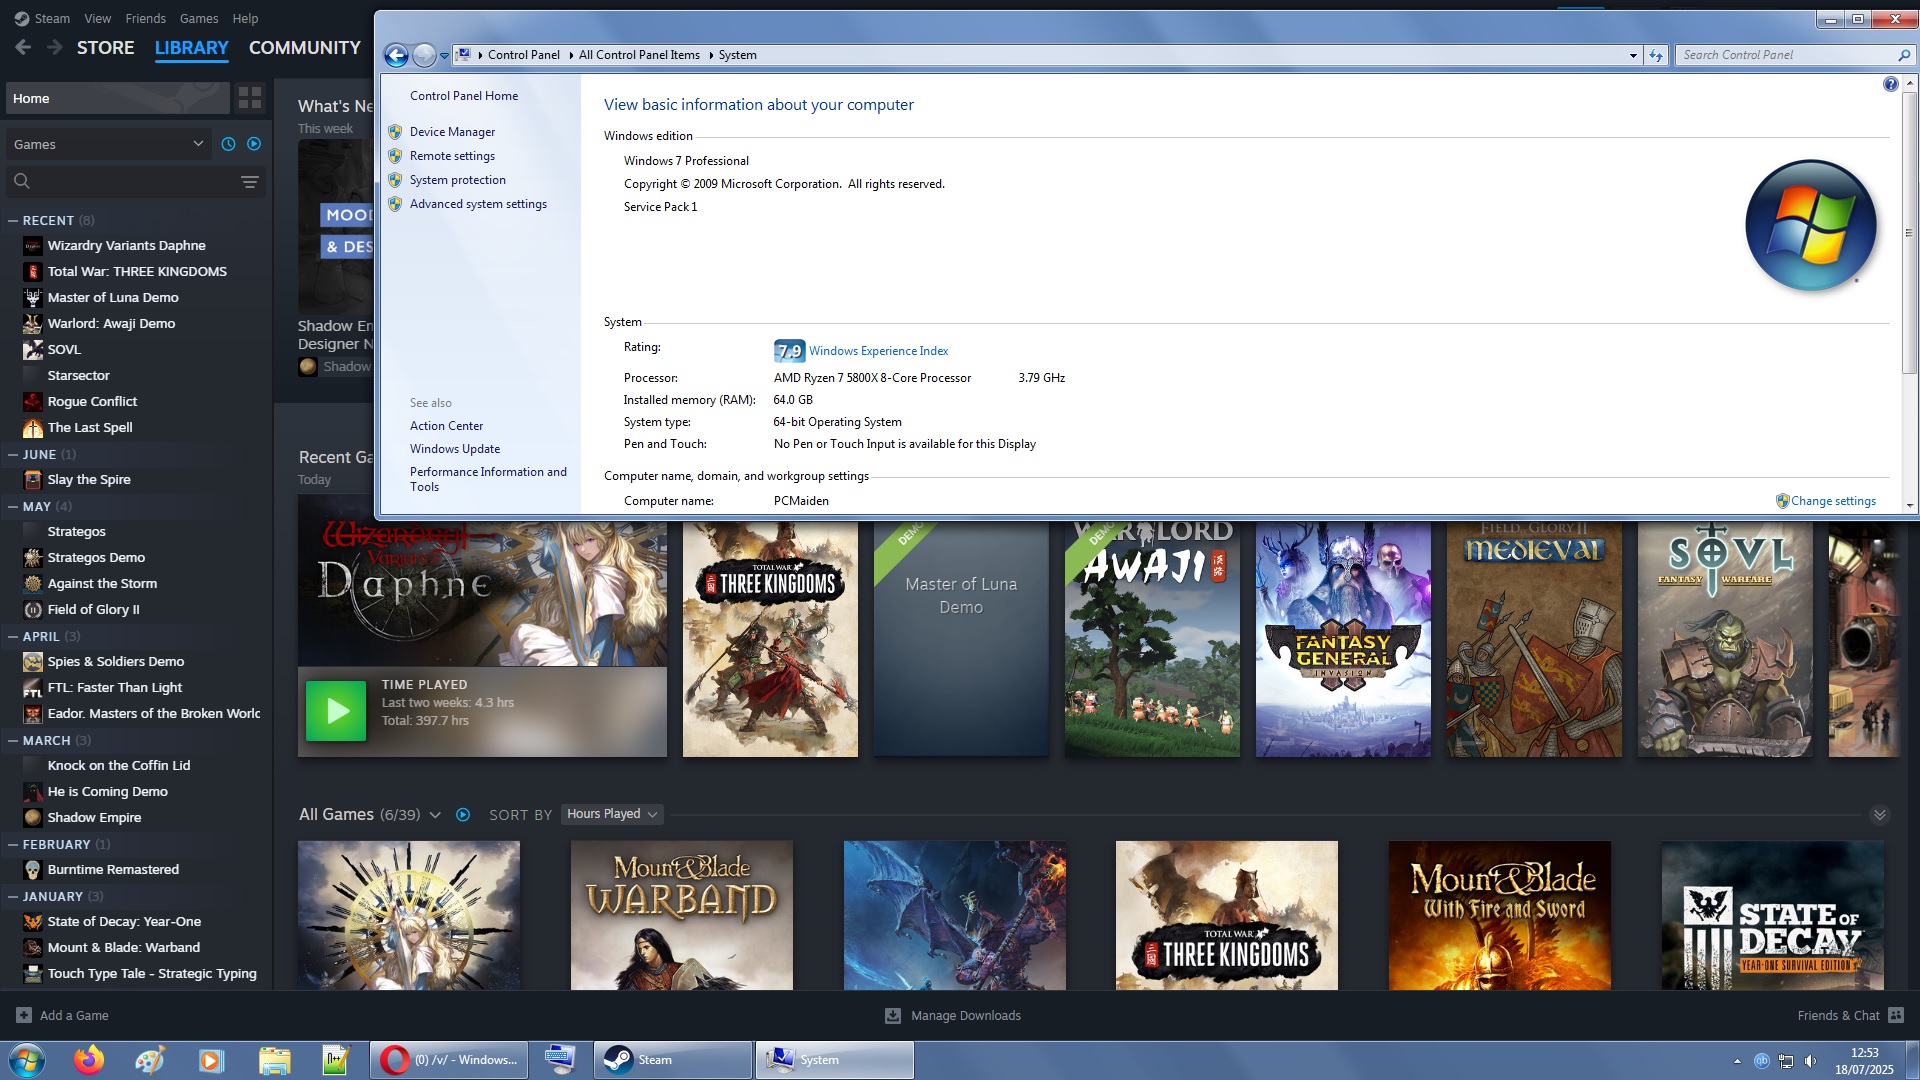Open the Help menu in Steam
The height and width of the screenshot is (1080, 1920).
tap(245, 18)
